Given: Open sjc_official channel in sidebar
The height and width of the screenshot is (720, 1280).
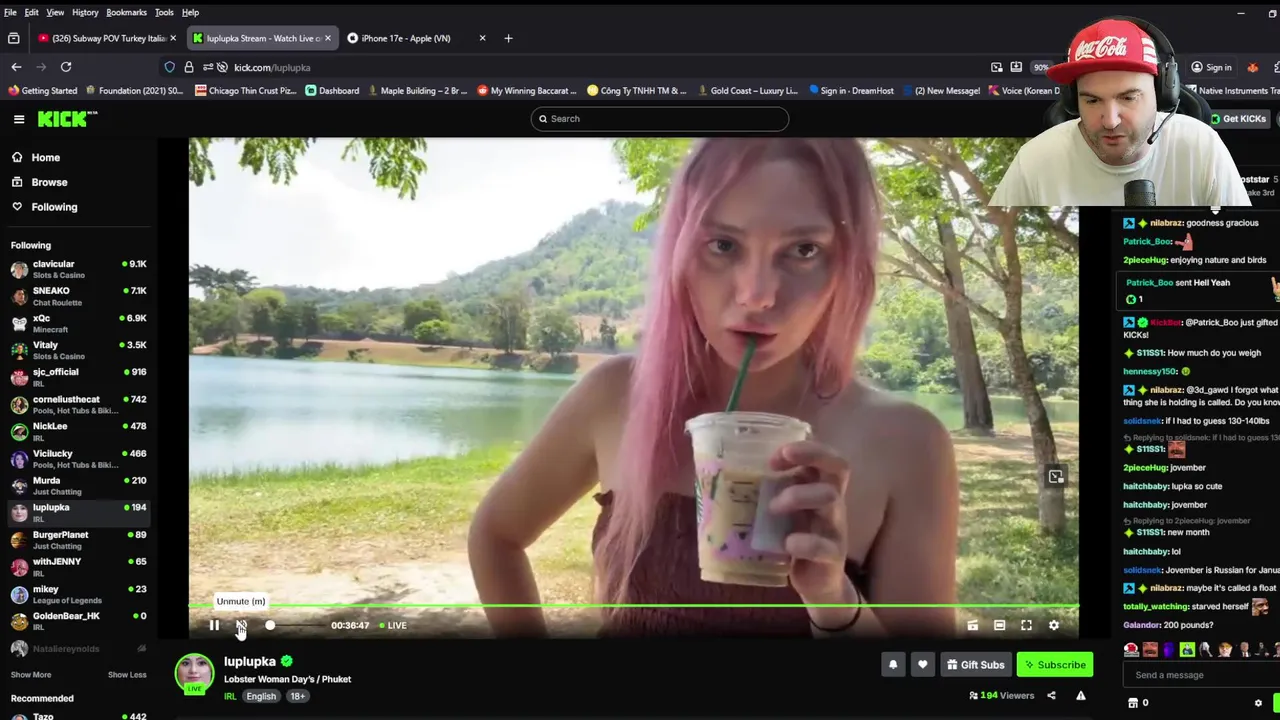Looking at the screenshot, I should coord(78,377).
